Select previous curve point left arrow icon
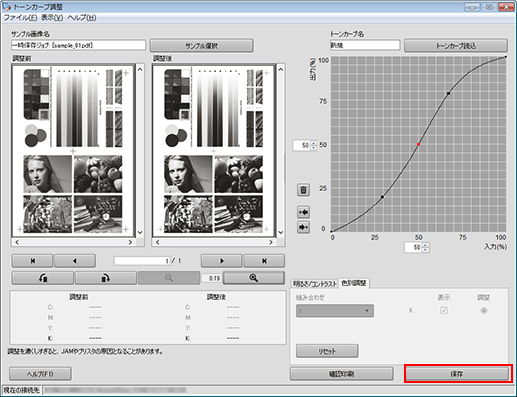 303,212
